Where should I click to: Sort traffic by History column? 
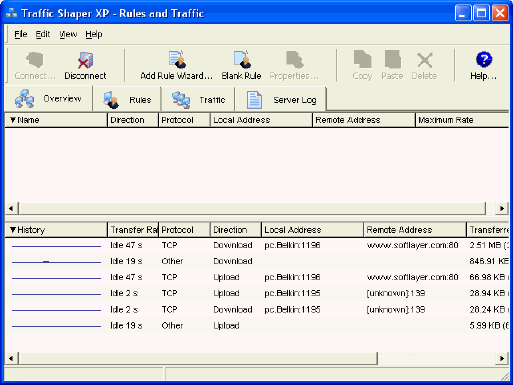[56, 230]
